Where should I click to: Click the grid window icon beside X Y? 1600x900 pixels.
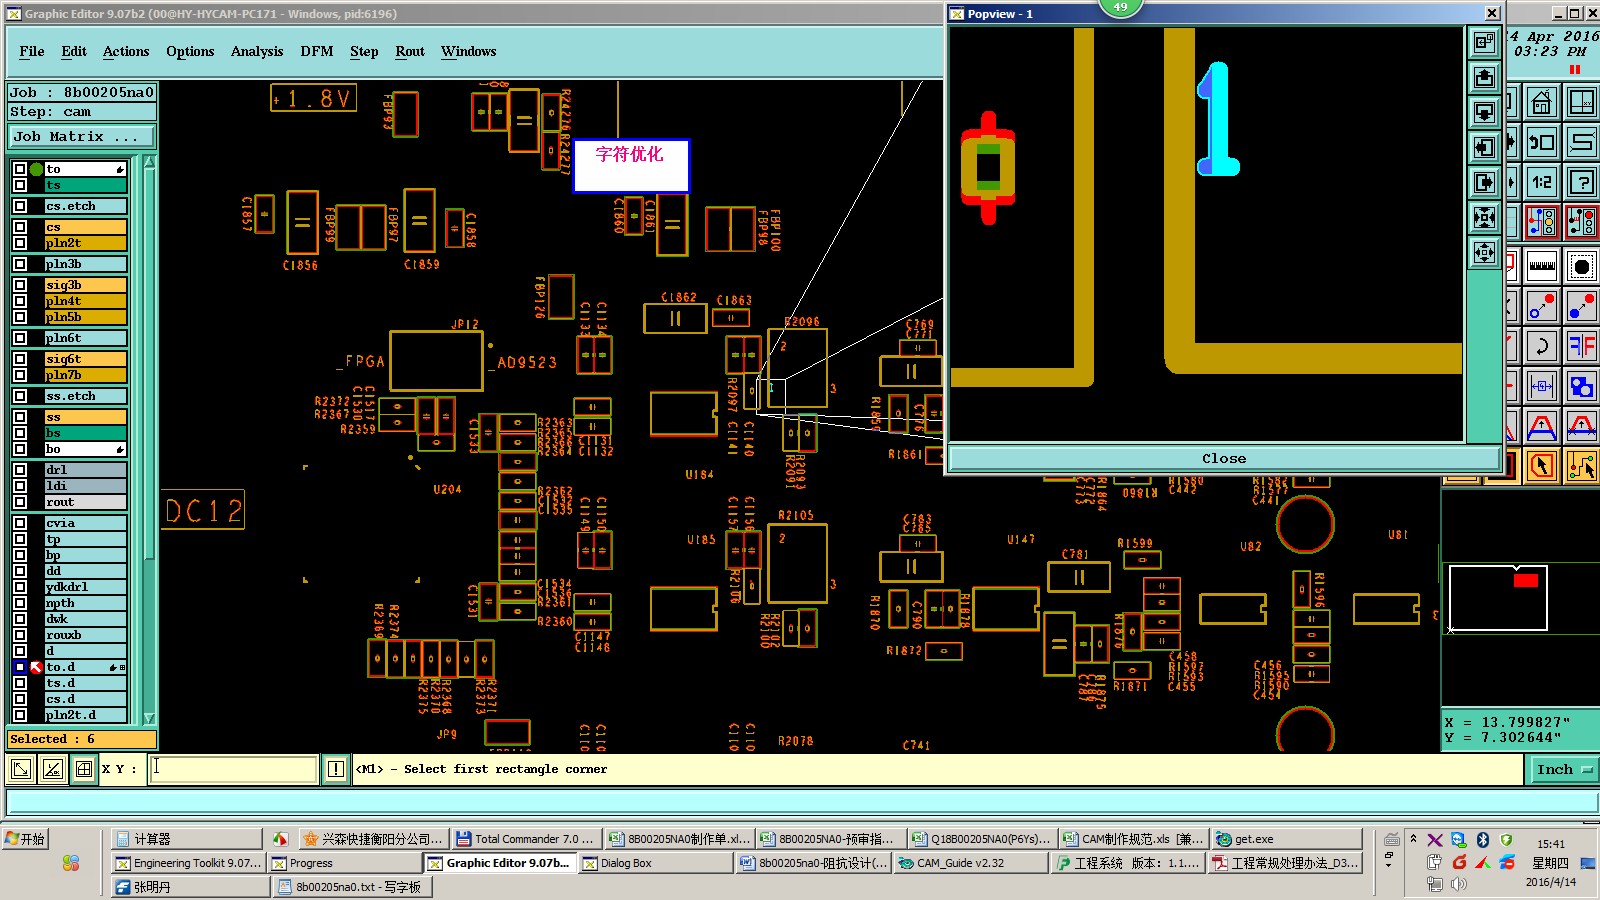[x=84, y=769]
